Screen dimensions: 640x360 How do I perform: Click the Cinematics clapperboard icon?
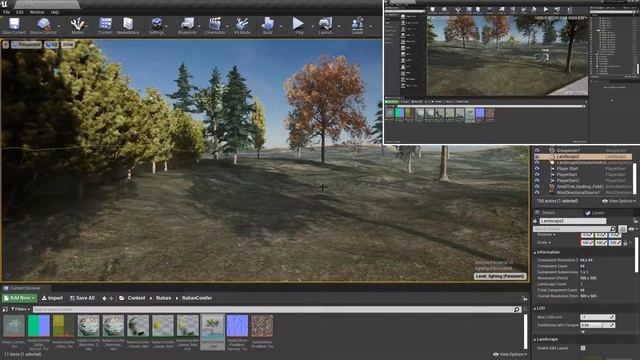point(215,24)
